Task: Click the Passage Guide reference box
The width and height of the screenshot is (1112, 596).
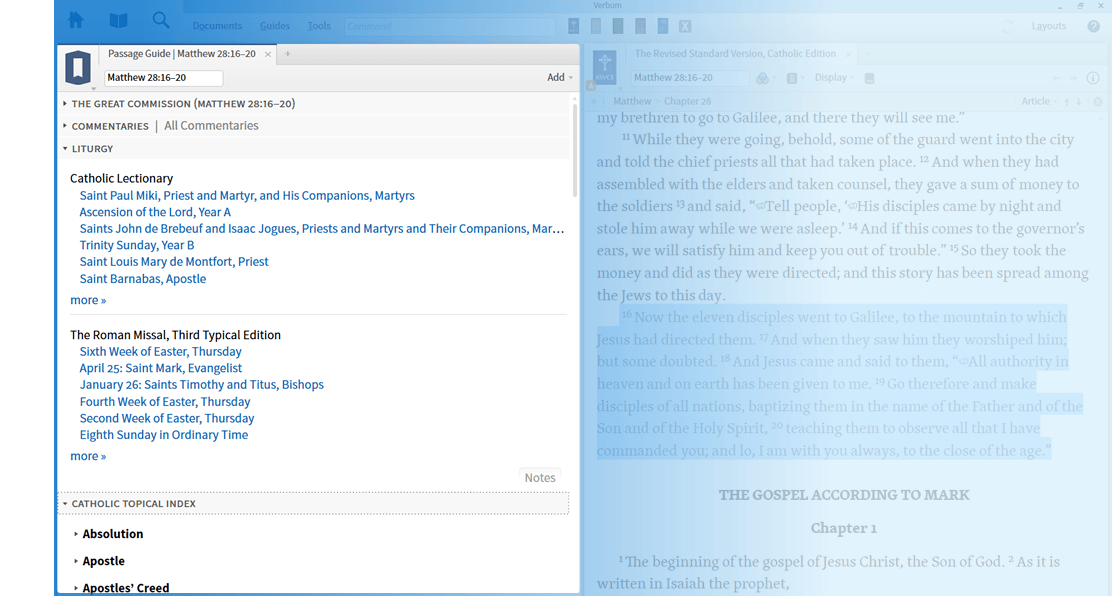Action: coord(163,77)
